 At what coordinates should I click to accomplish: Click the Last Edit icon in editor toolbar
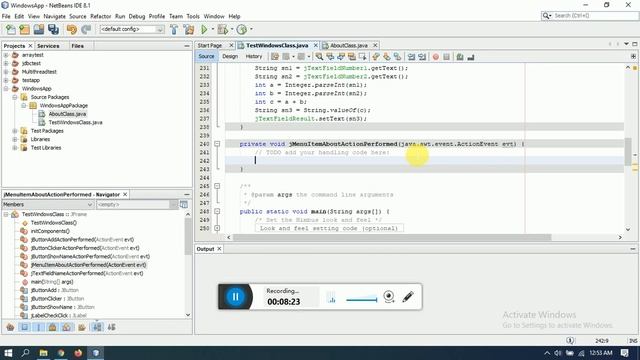pos(275,57)
